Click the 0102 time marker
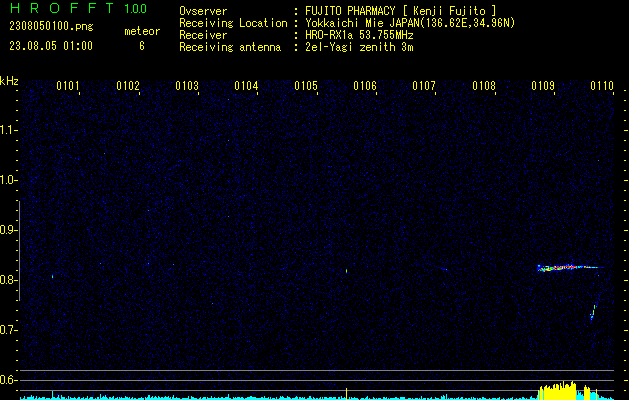This screenshot has height=400, width=629. 128,86
